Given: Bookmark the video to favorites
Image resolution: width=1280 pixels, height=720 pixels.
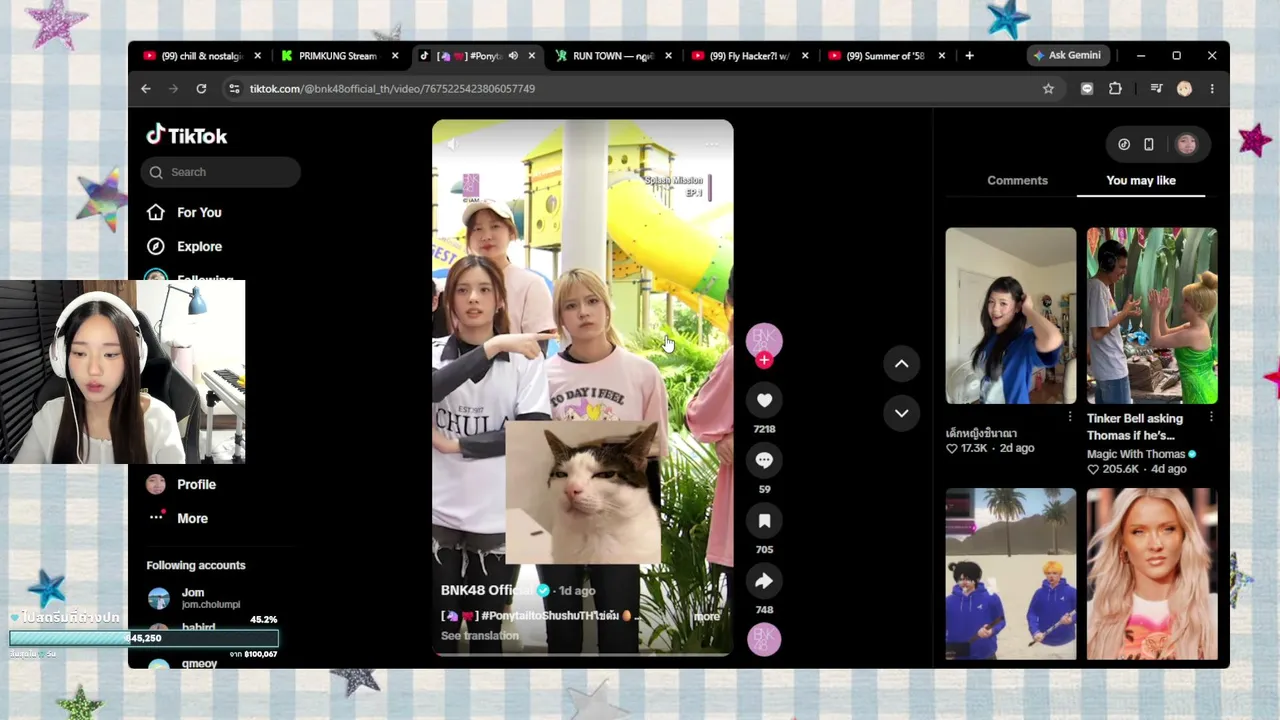Looking at the screenshot, I should pyautogui.click(x=764, y=520).
